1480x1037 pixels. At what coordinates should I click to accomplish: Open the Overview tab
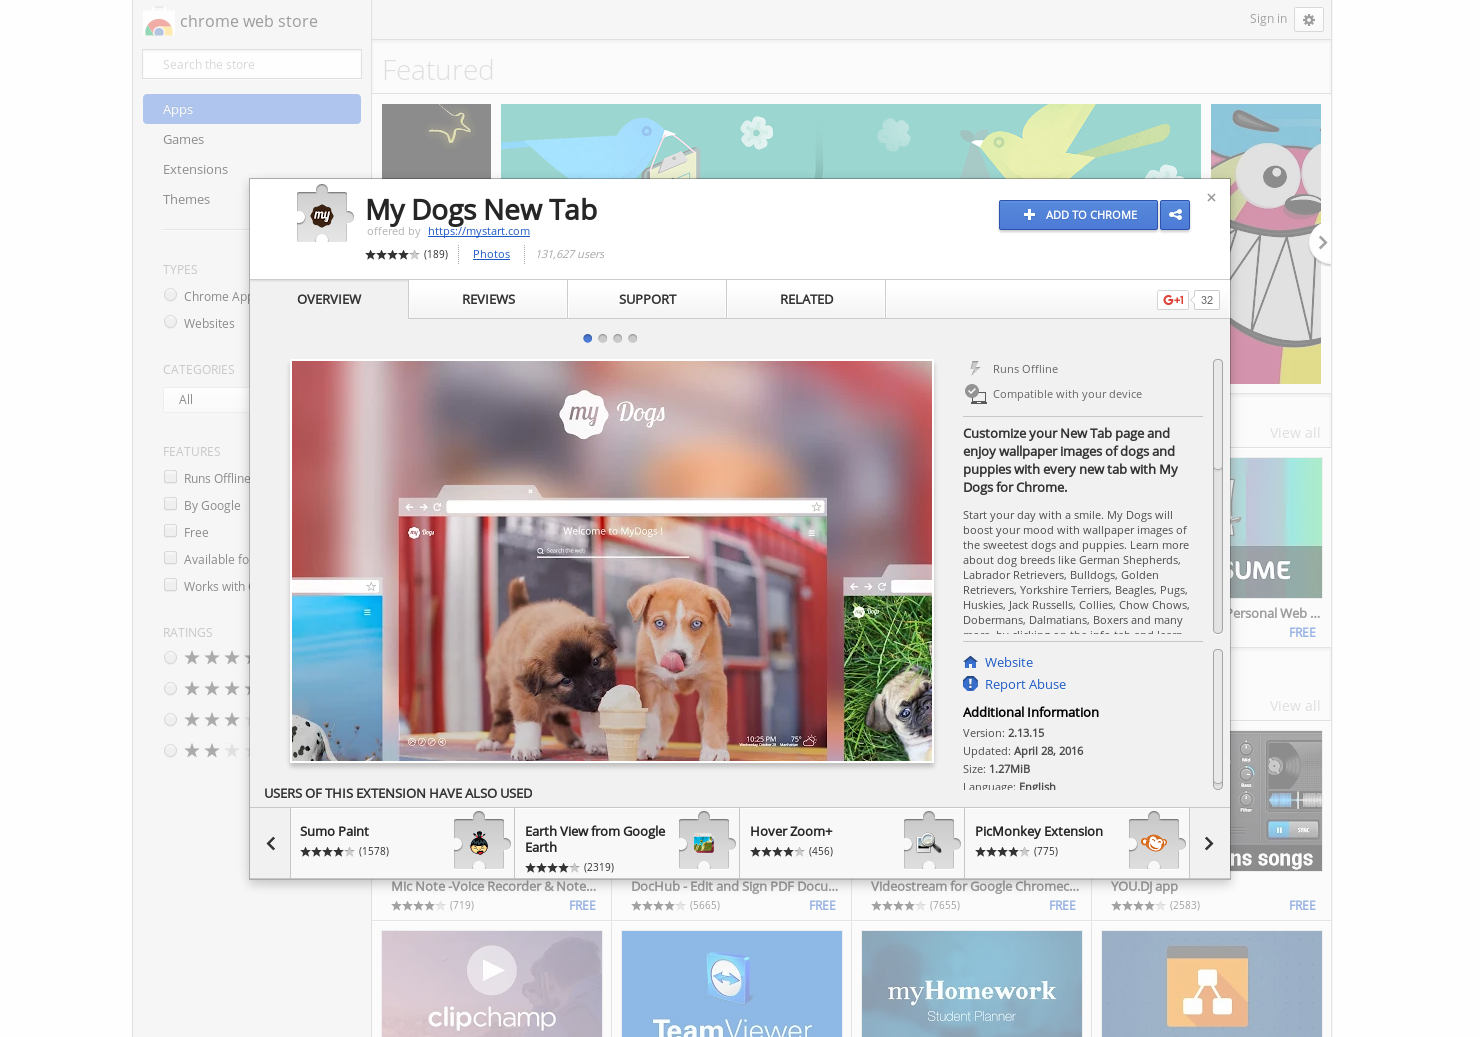click(x=329, y=299)
